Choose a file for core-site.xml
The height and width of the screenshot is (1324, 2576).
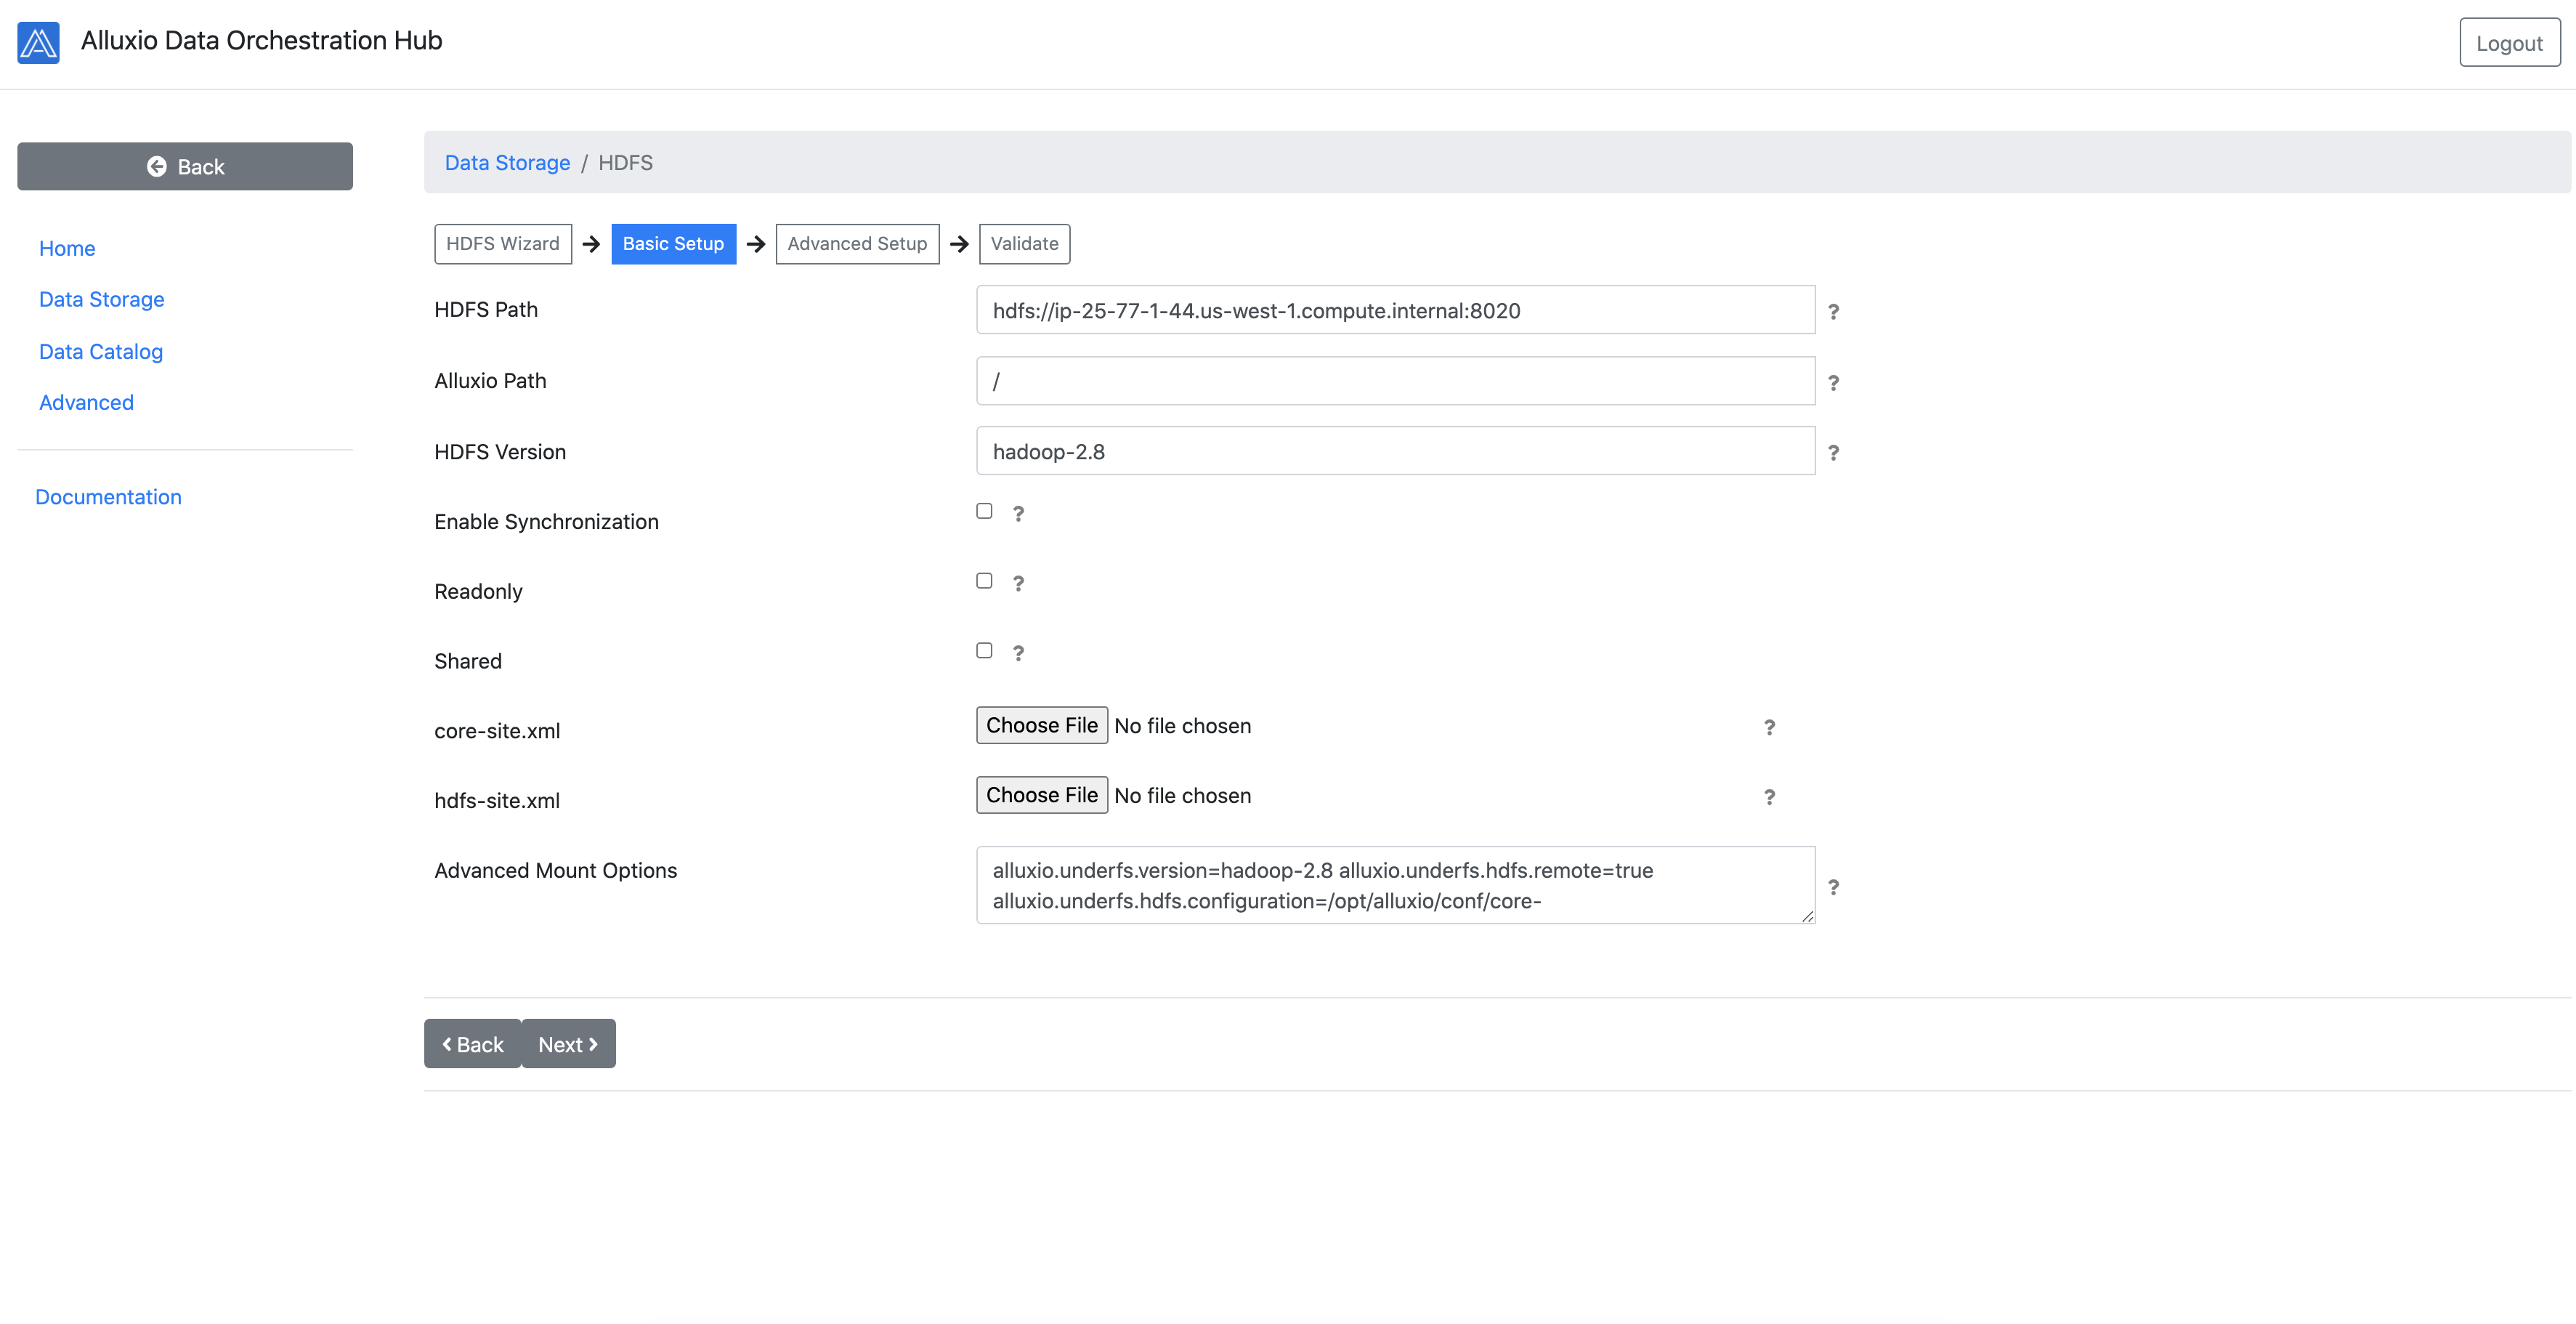[x=1041, y=725]
